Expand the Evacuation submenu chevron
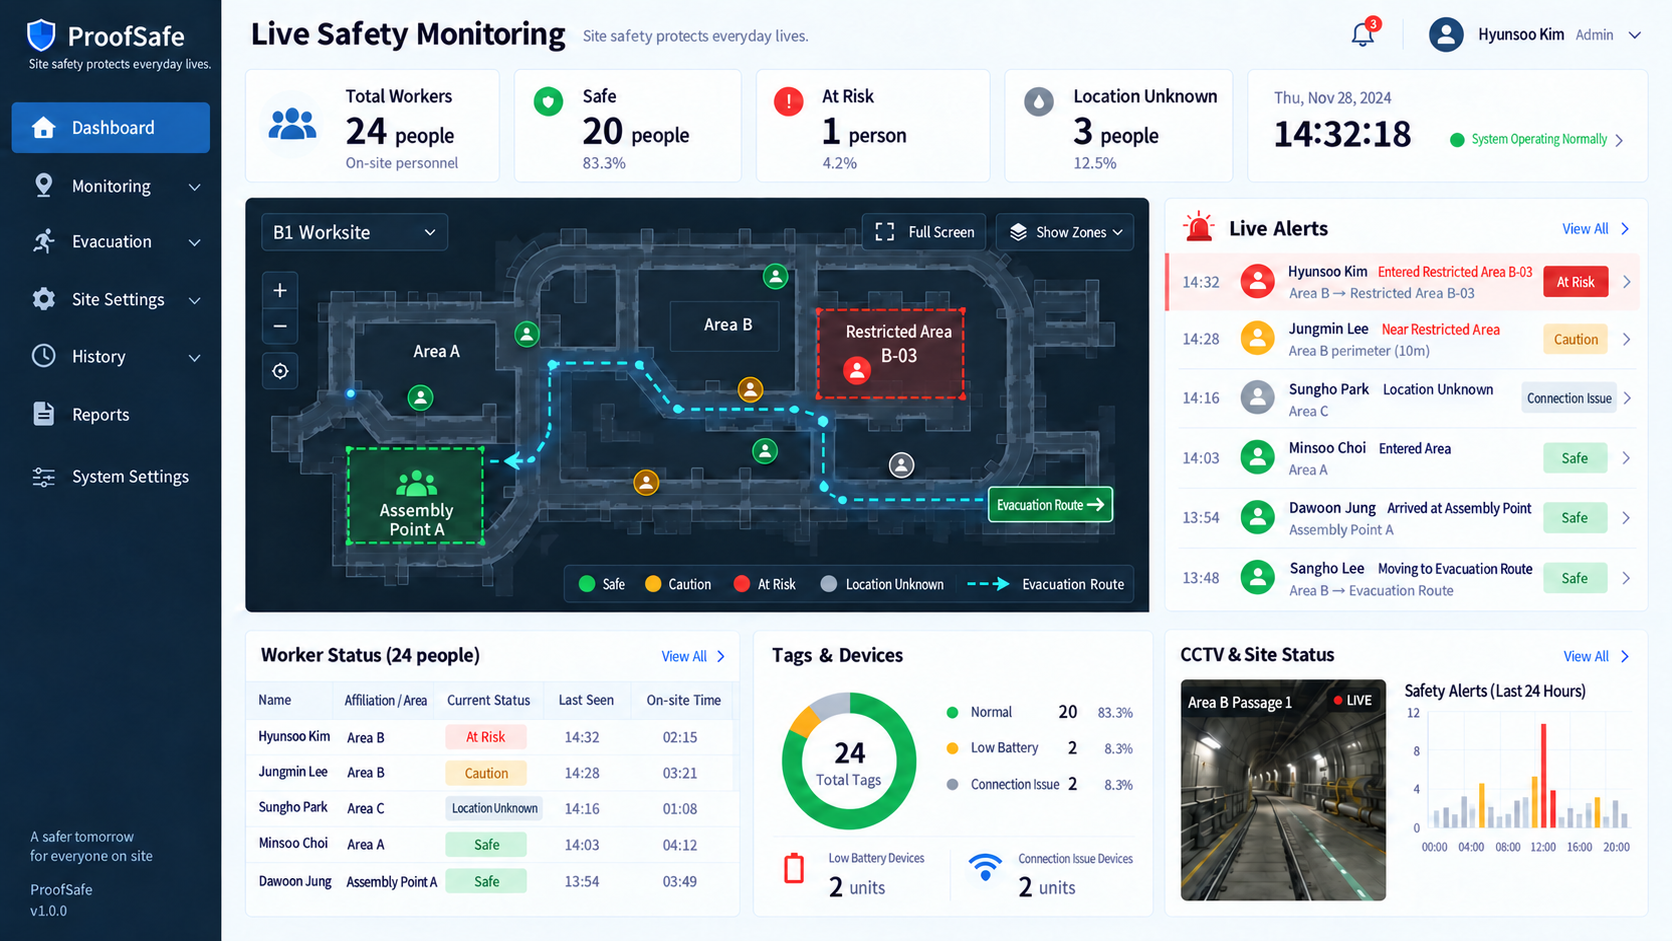 [x=195, y=242]
